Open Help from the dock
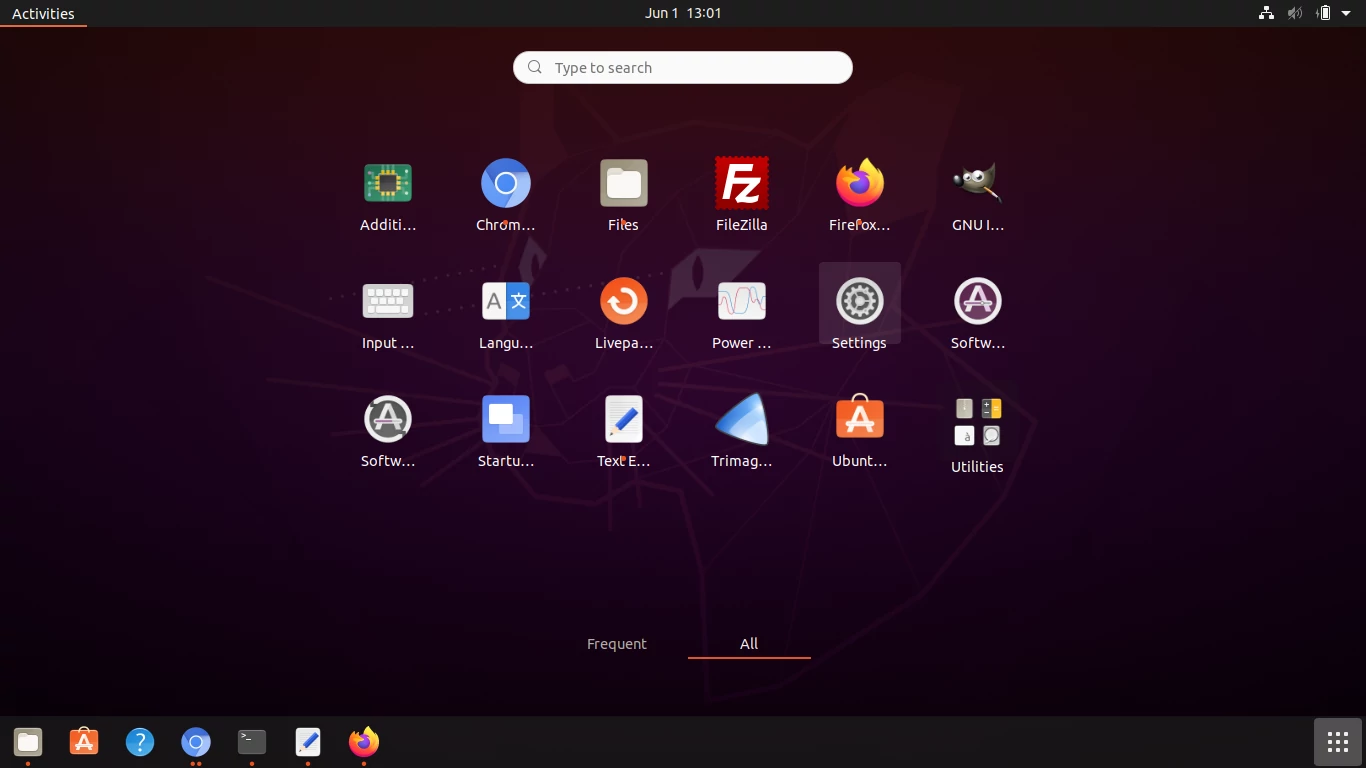The height and width of the screenshot is (768, 1366). click(140, 742)
